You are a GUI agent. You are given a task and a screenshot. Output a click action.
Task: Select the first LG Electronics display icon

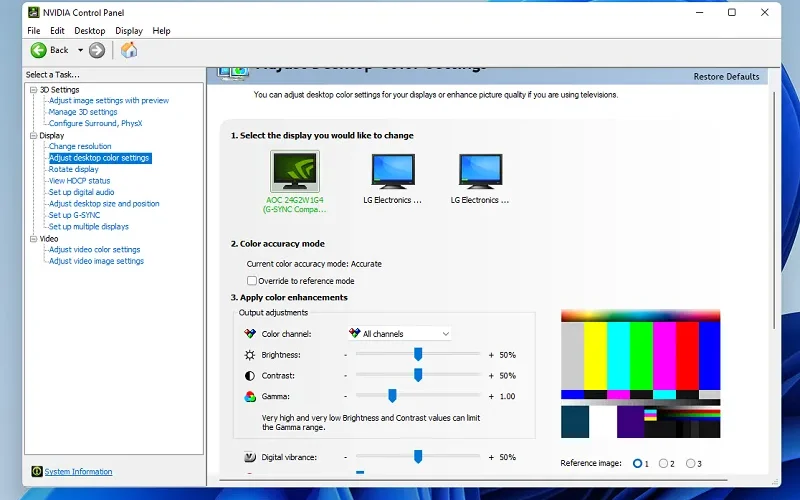(x=393, y=171)
